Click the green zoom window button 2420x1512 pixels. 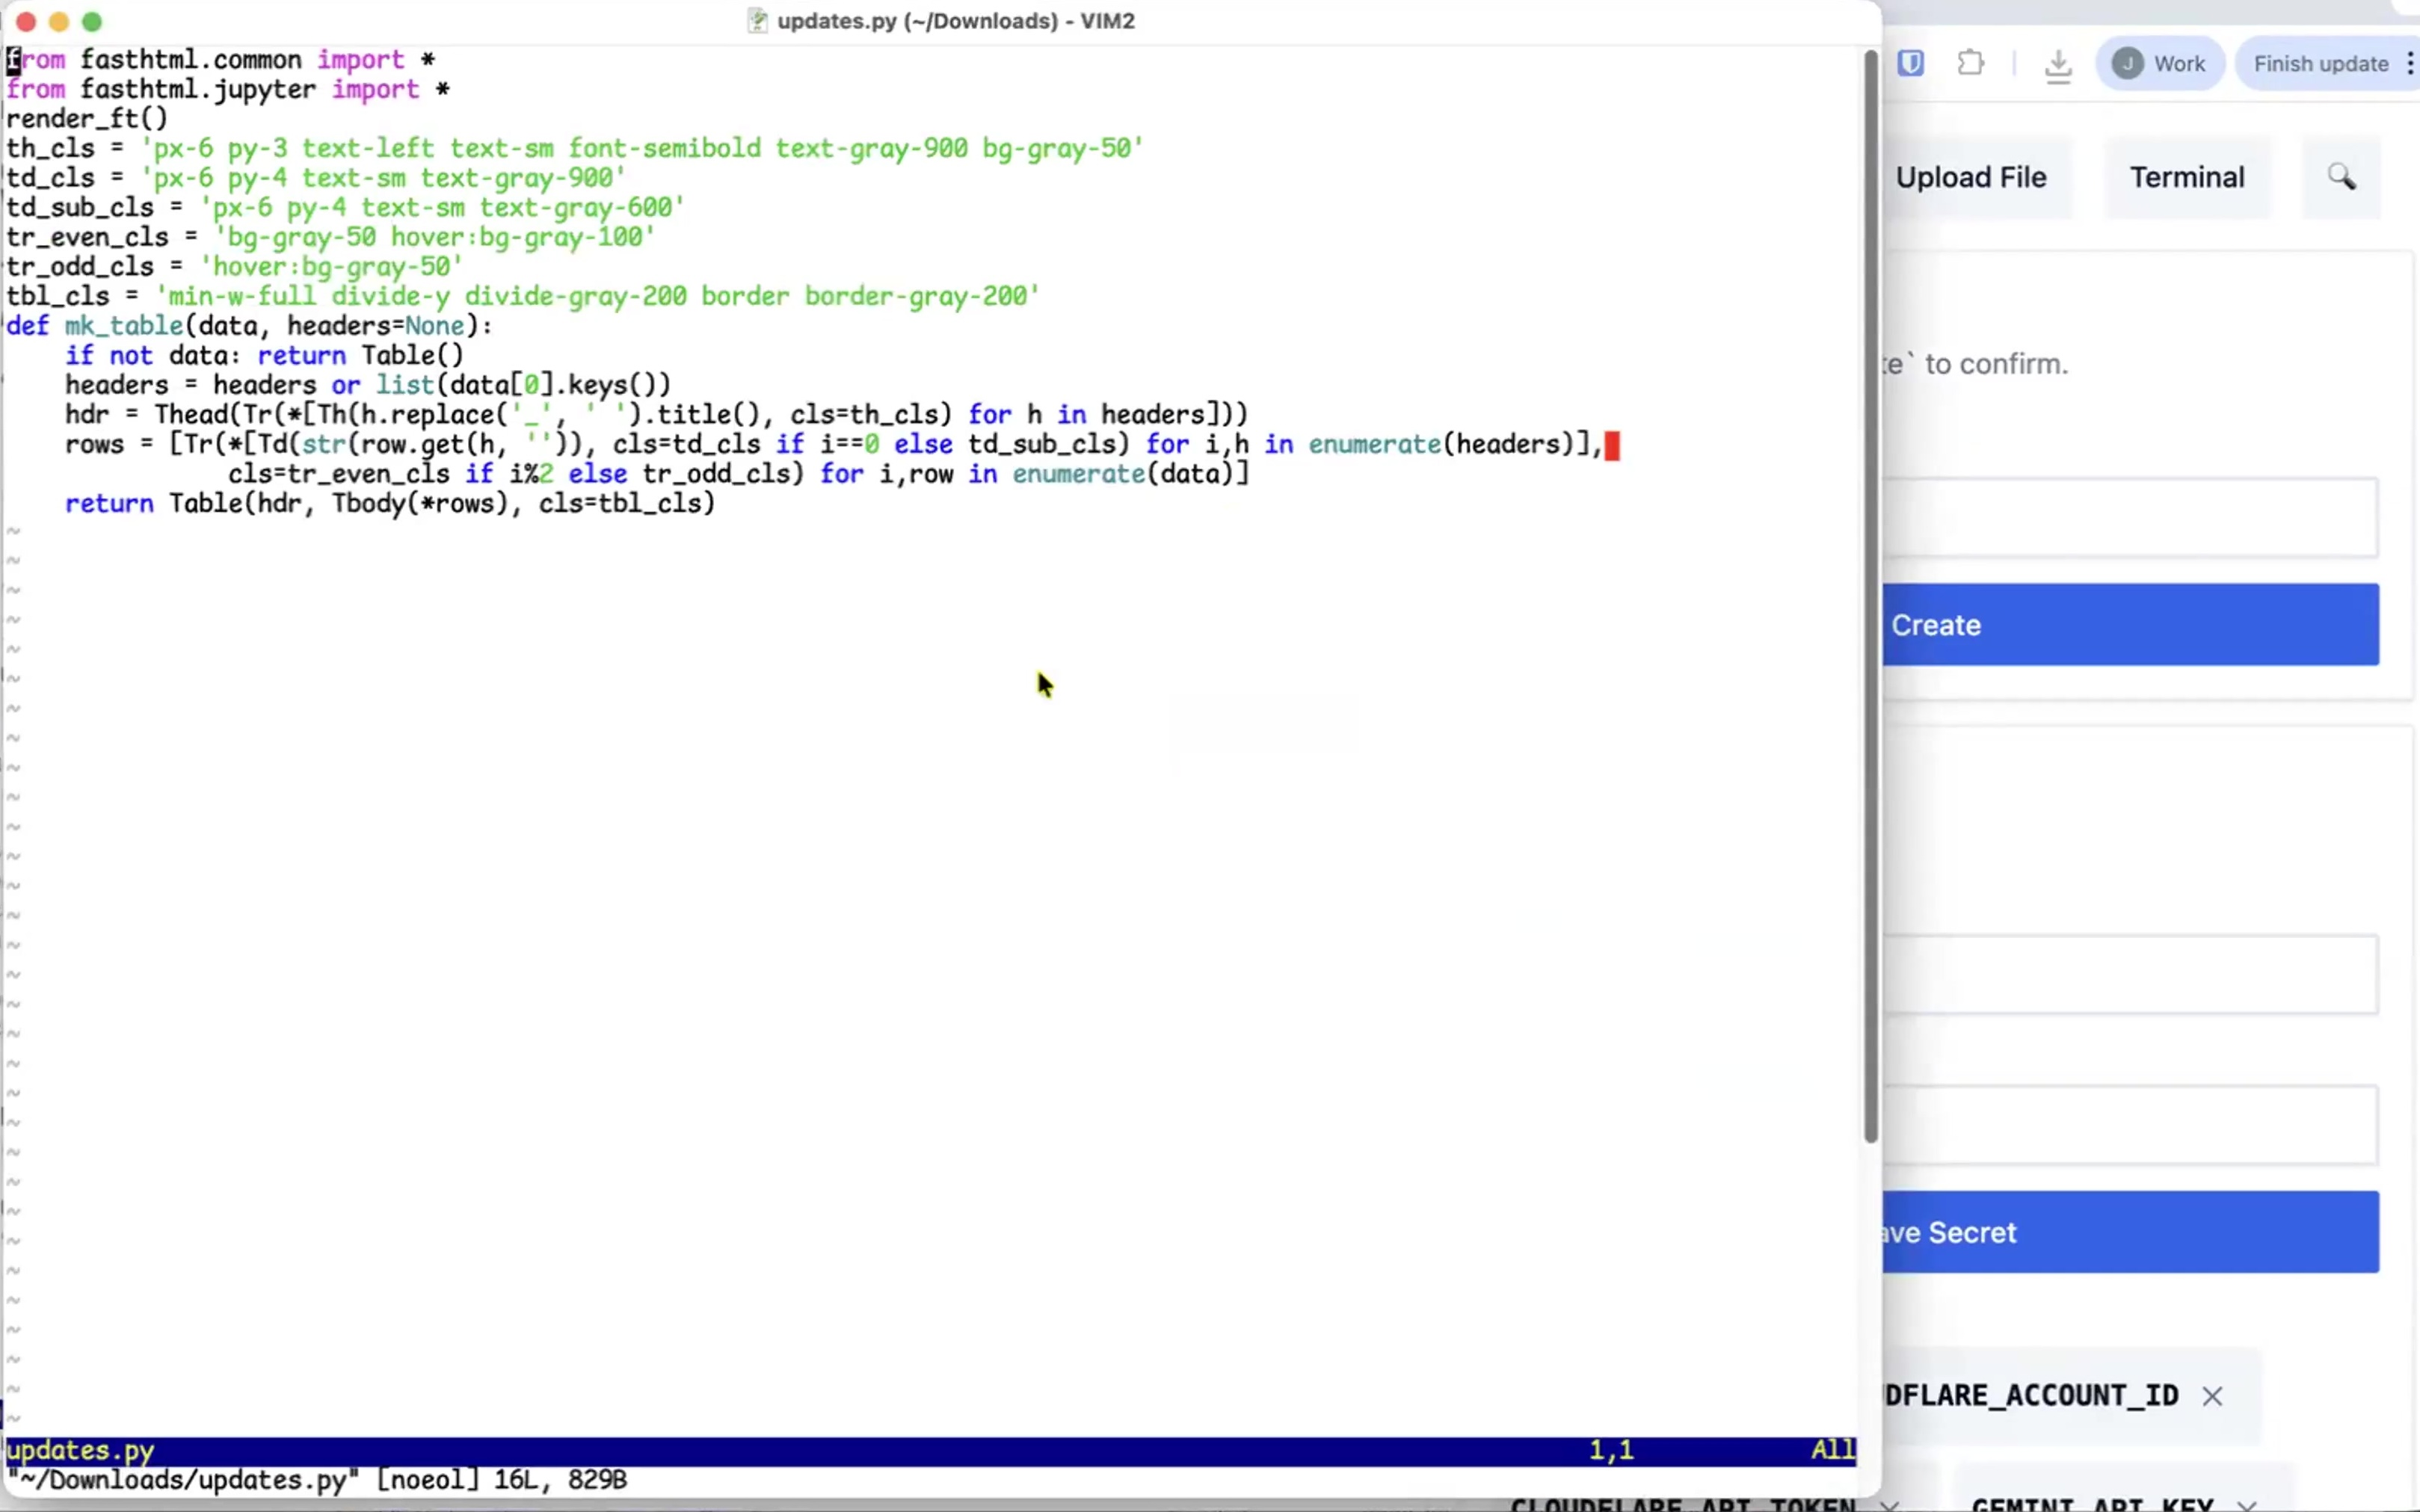(x=92, y=22)
